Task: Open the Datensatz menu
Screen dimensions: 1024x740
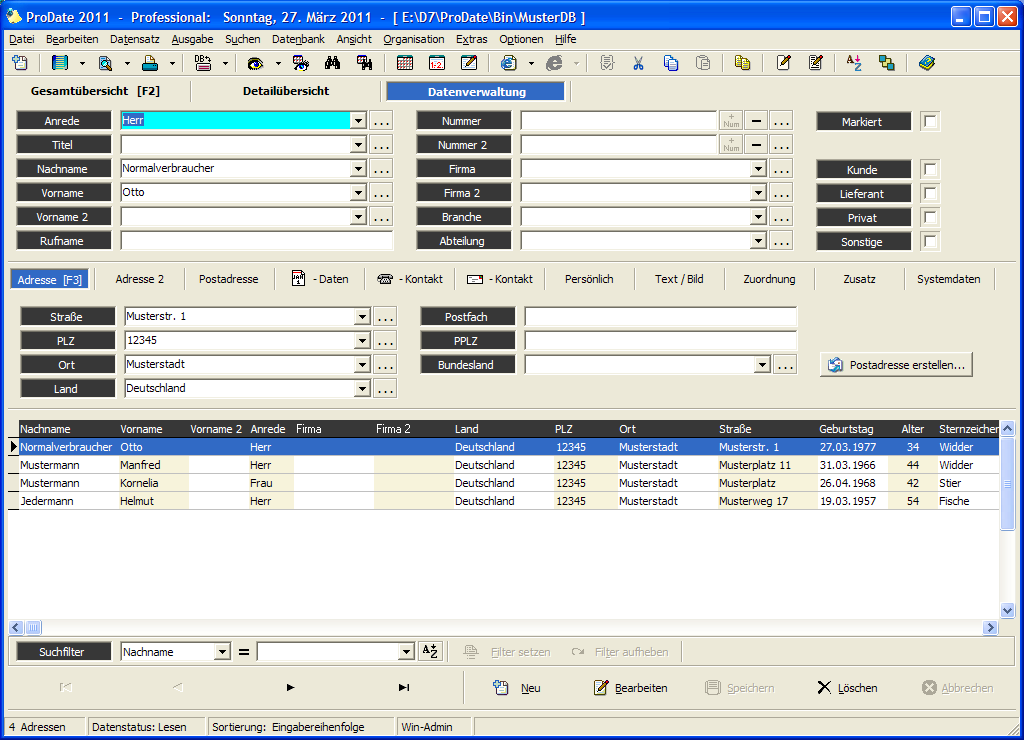Action: (134, 39)
